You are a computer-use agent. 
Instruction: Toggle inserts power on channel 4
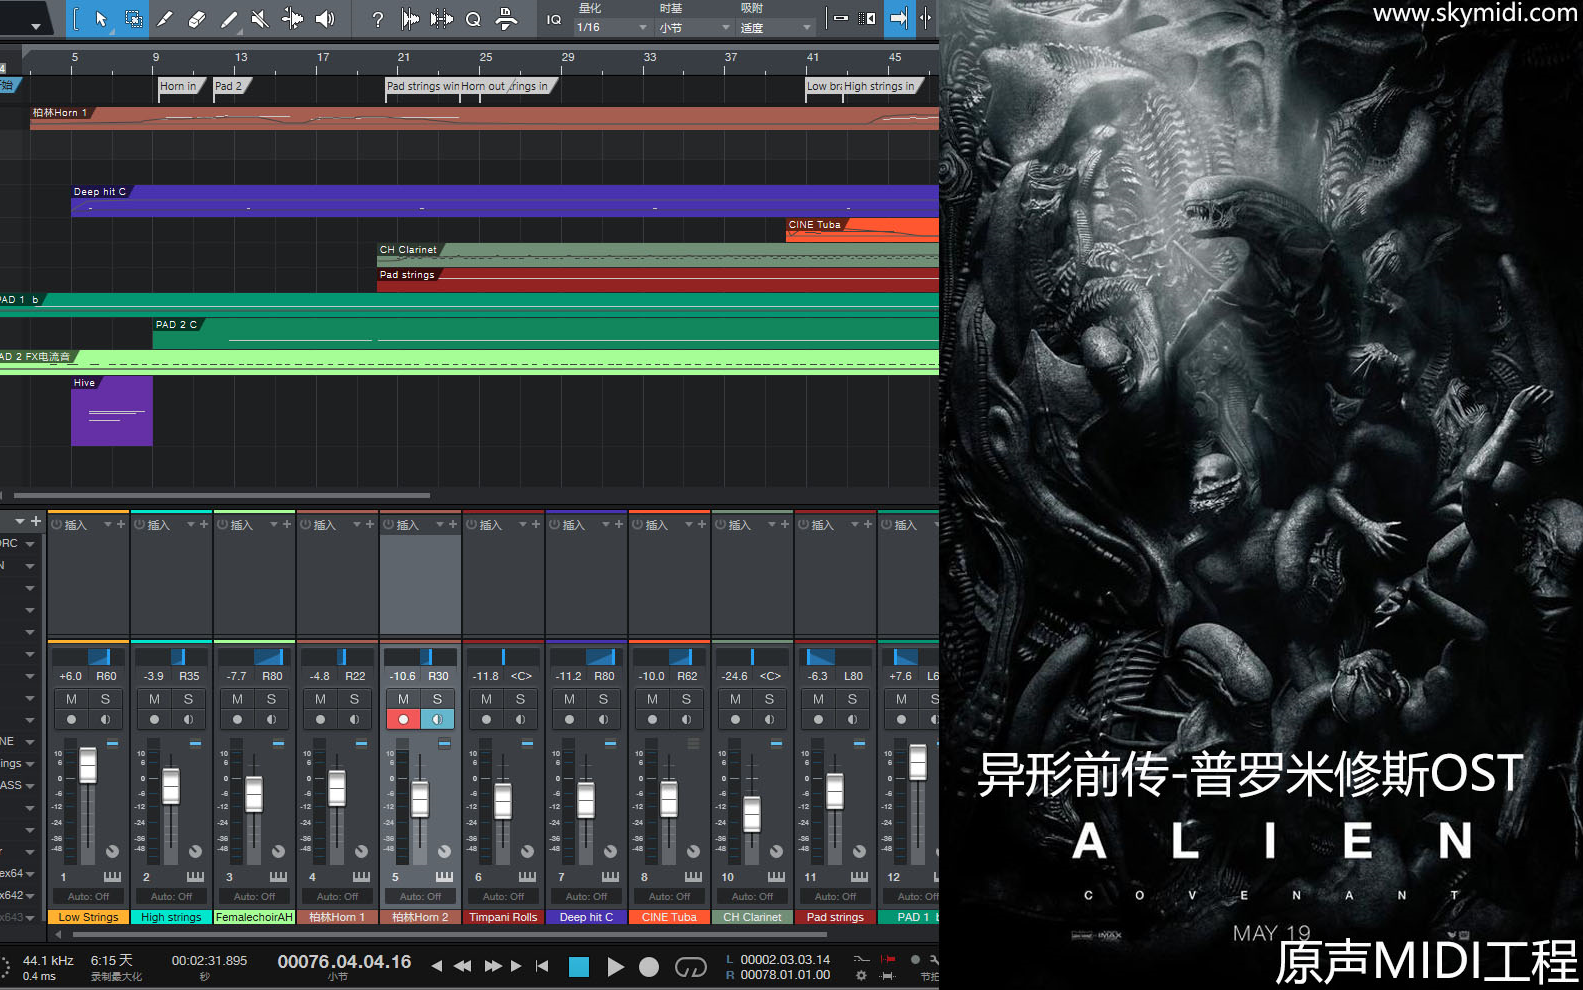tap(305, 524)
